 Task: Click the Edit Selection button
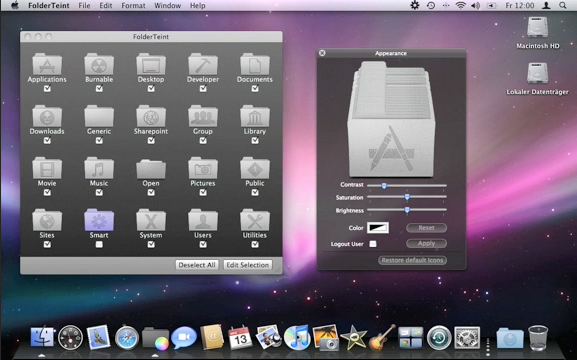click(x=248, y=265)
